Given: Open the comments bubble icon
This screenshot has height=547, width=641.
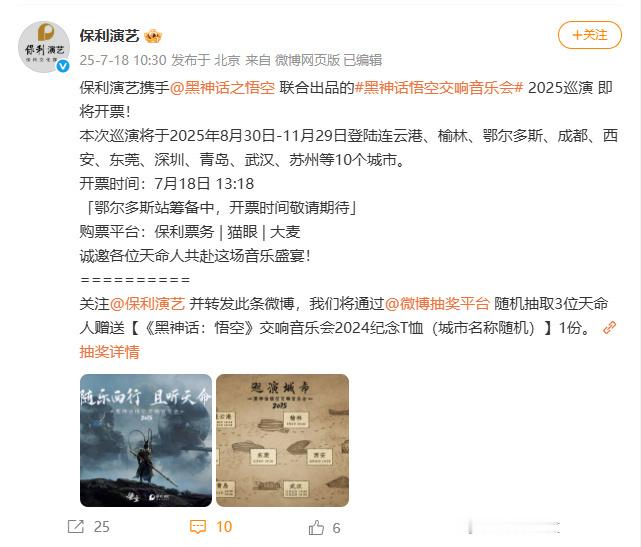Looking at the screenshot, I should tap(198, 527).
